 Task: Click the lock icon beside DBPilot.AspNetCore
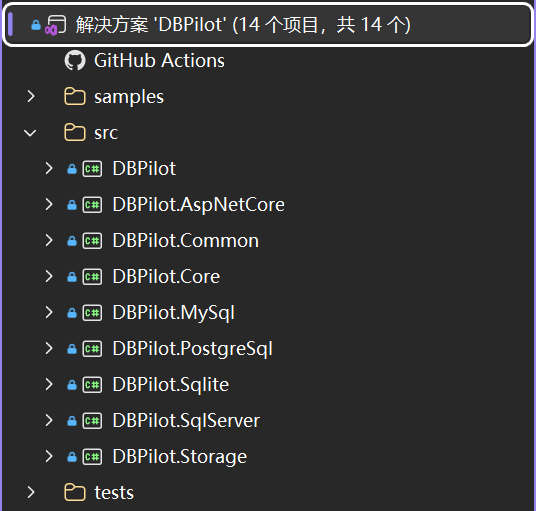(72, 205)
